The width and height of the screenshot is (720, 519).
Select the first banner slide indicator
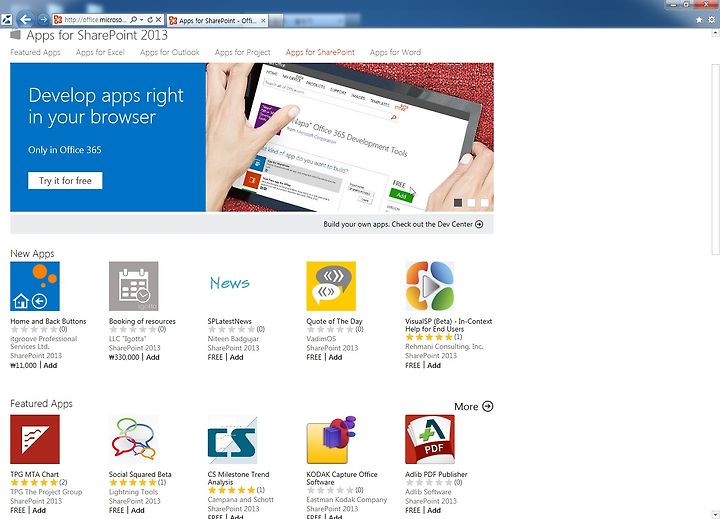458,202
